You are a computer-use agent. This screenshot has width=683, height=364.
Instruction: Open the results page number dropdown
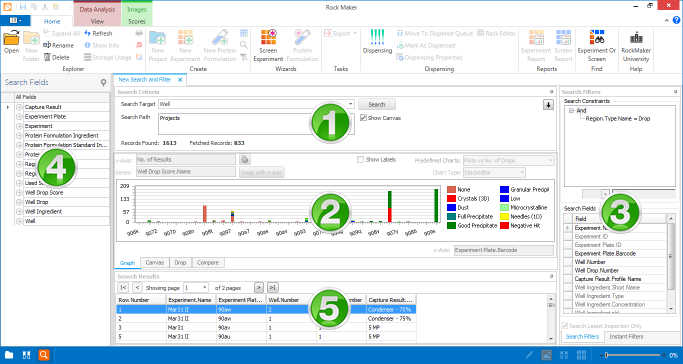pyautogui.click(x=205, y=288)
